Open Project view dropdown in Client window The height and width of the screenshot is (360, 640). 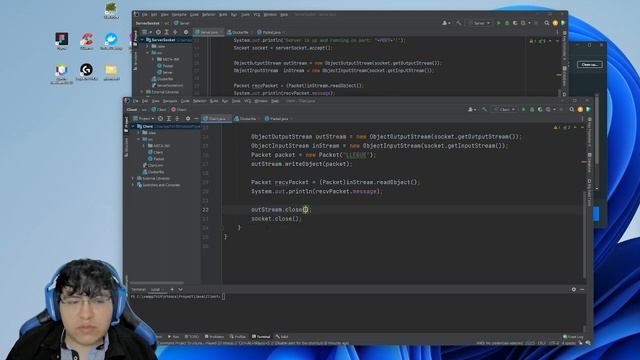[x=145, y=118]
